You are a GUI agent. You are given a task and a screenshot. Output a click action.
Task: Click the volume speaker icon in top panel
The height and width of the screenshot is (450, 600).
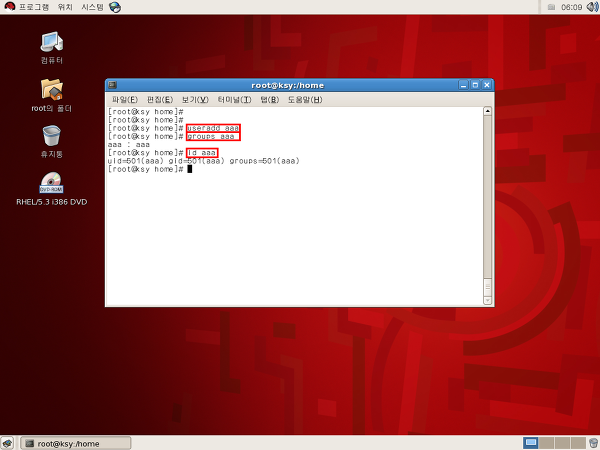[x=592, y=7]
